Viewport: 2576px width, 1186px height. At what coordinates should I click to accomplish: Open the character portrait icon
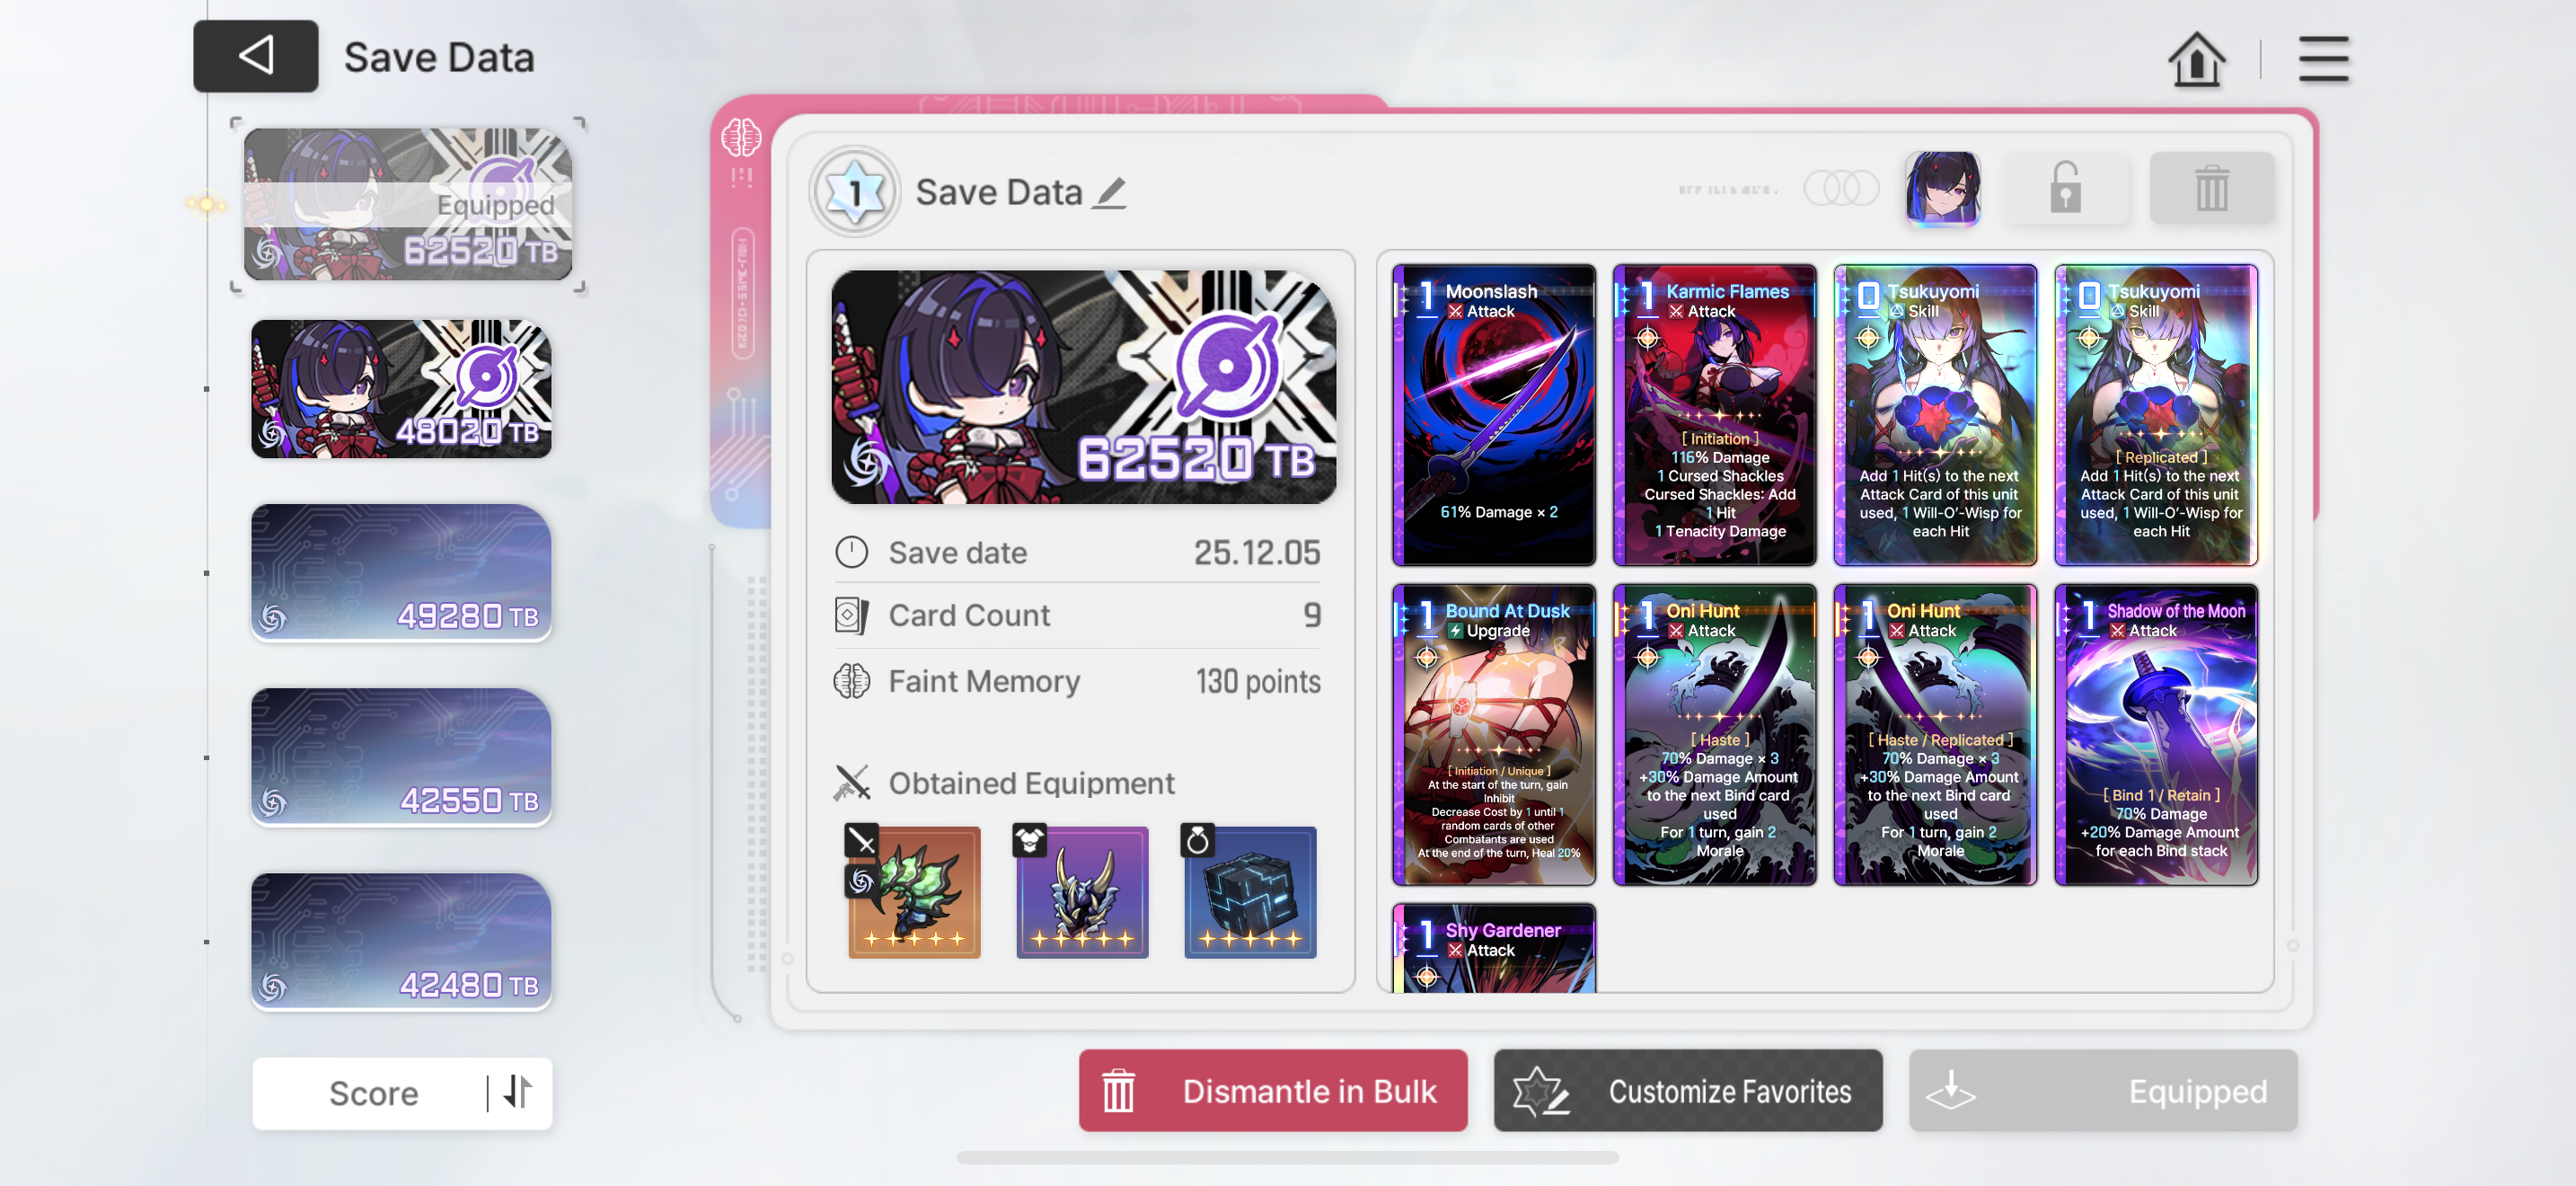(1942, 188)
